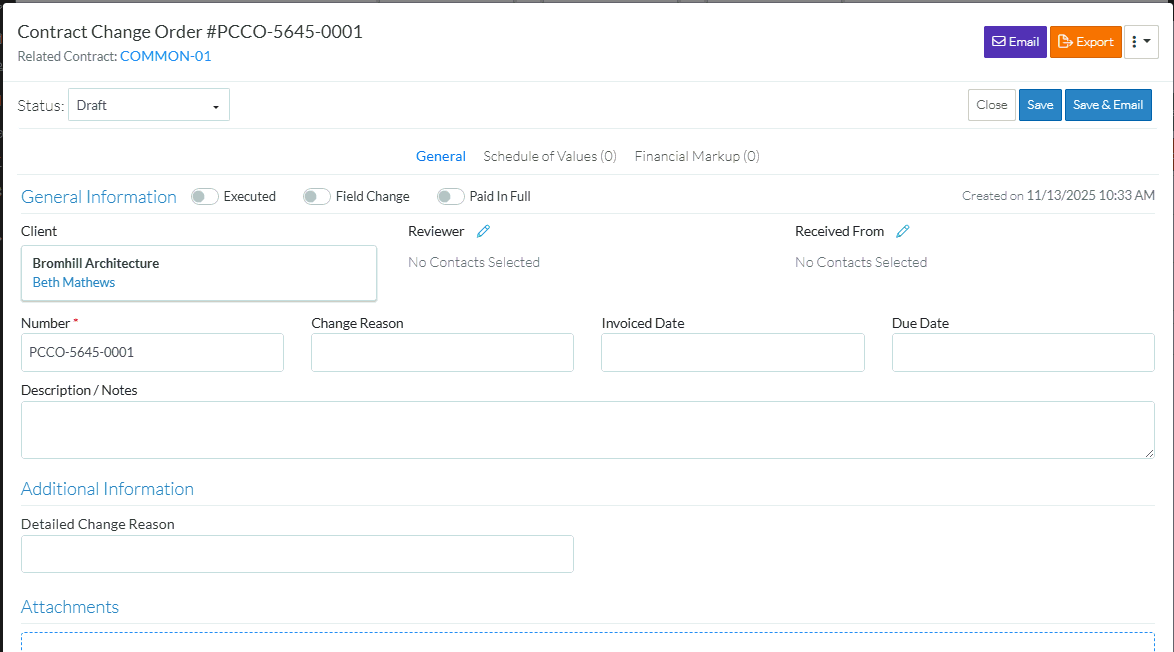Click the purple Email button
This screenshot has height=652, width=1174.
[1014, 42]
